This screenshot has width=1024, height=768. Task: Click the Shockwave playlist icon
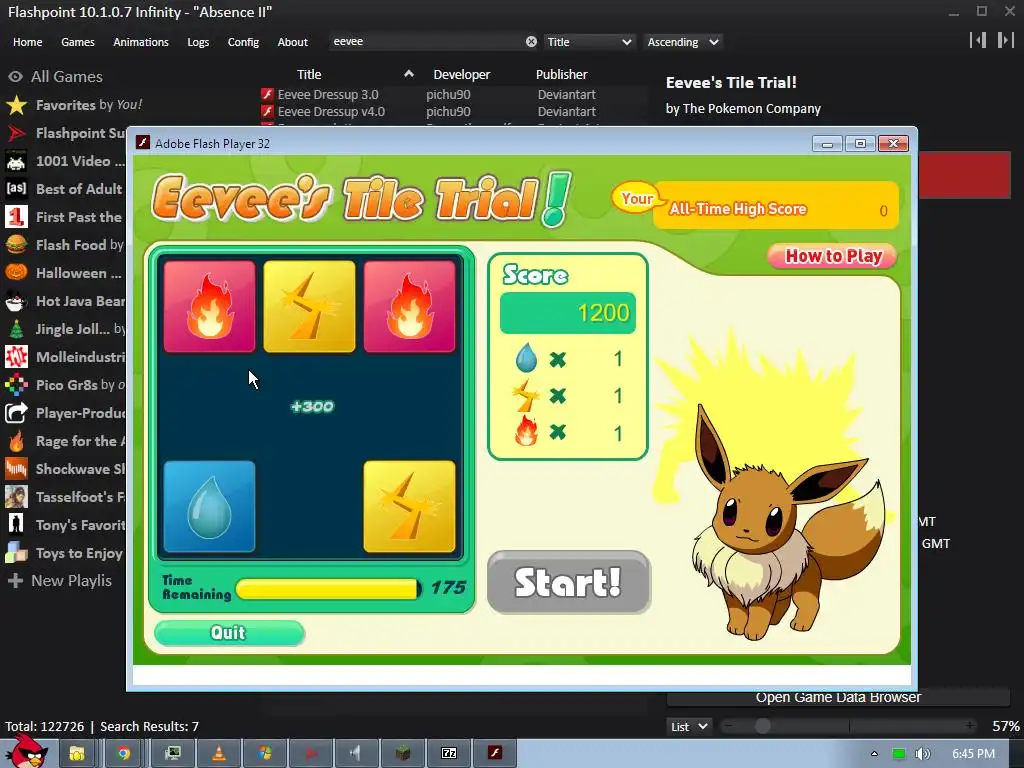pos(16,469)
